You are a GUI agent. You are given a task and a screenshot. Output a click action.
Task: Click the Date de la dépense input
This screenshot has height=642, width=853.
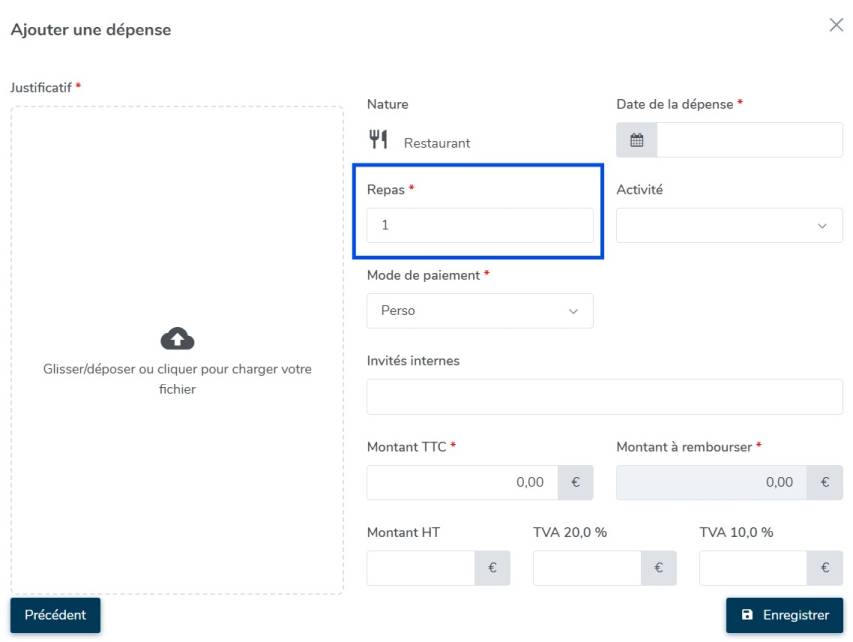(749, 140)
